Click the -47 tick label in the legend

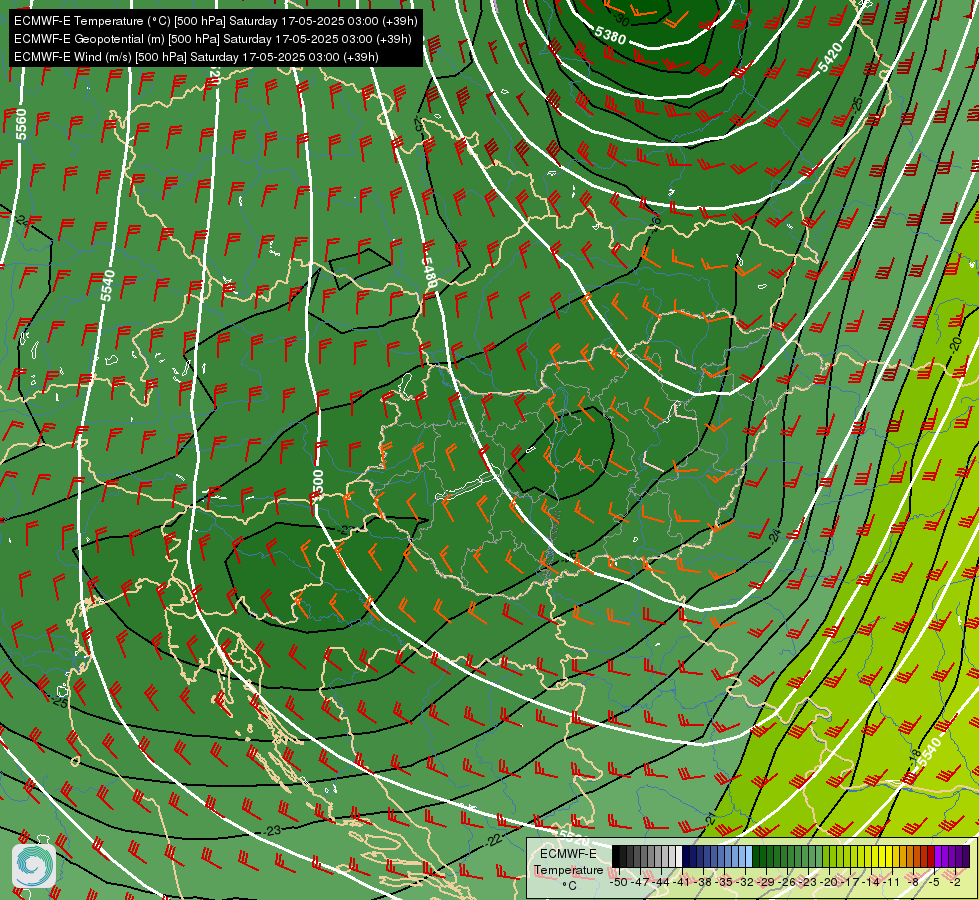tap(640, 883)
